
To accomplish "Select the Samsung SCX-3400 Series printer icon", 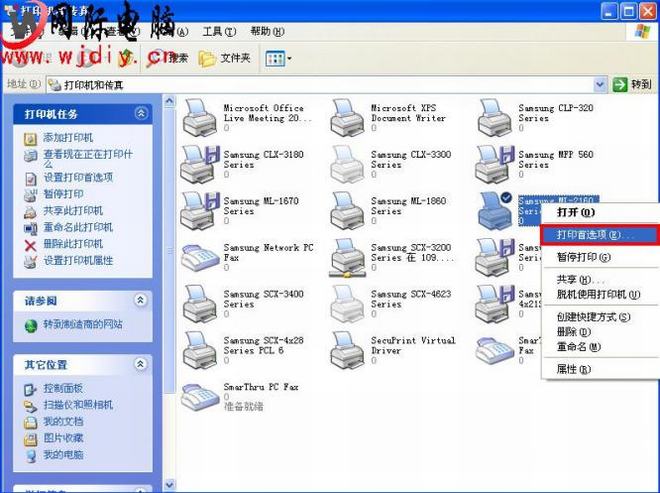I will [x=199, y=302].
